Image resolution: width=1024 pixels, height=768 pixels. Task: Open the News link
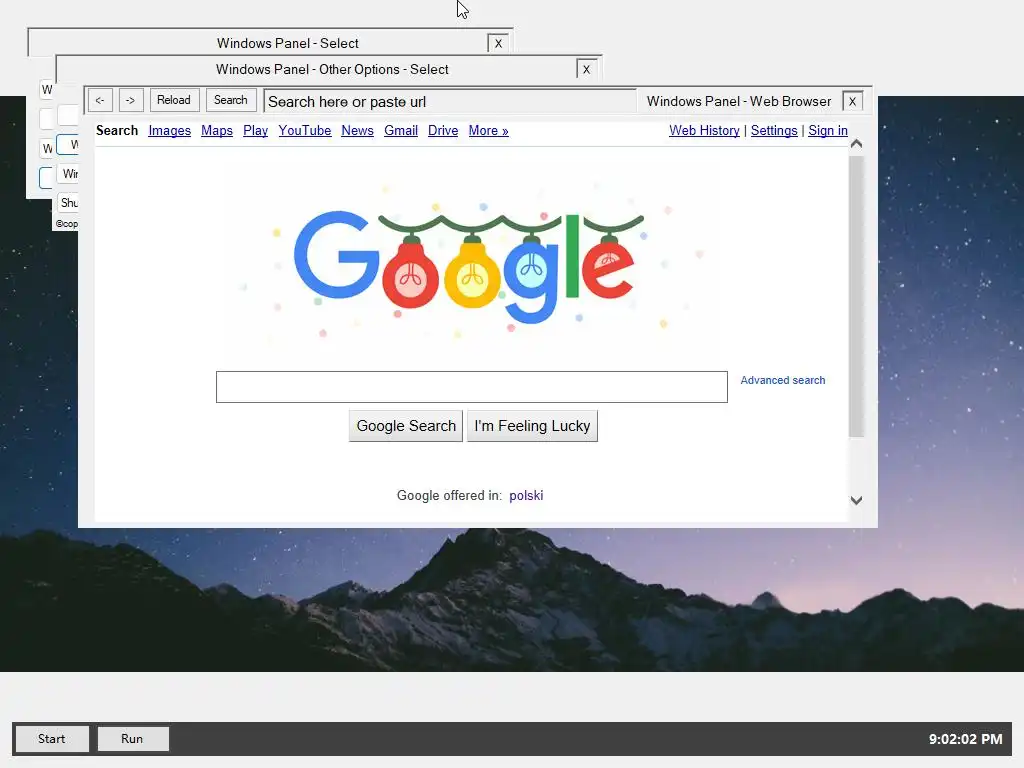(357, 131)
